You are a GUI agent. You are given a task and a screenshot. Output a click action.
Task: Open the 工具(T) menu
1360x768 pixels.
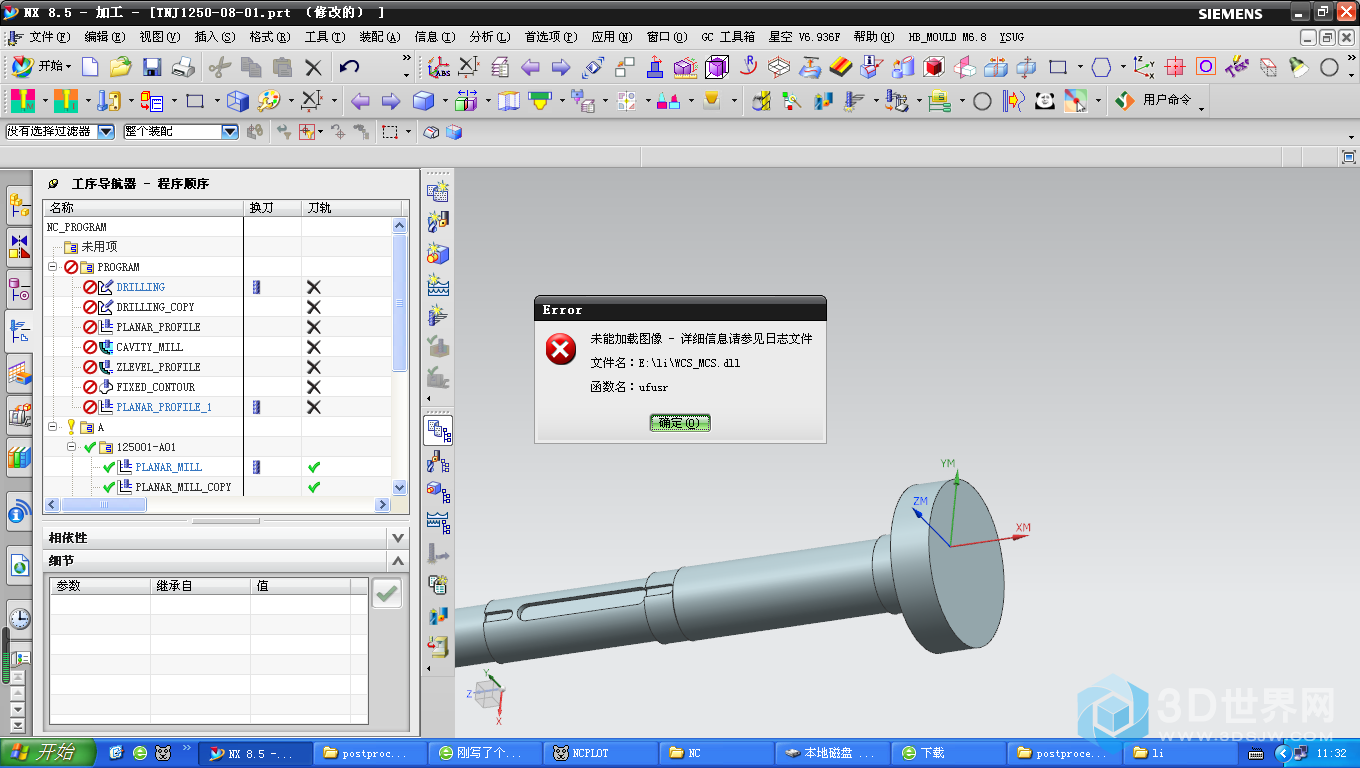pyautogui.click(x=325, y=37)
